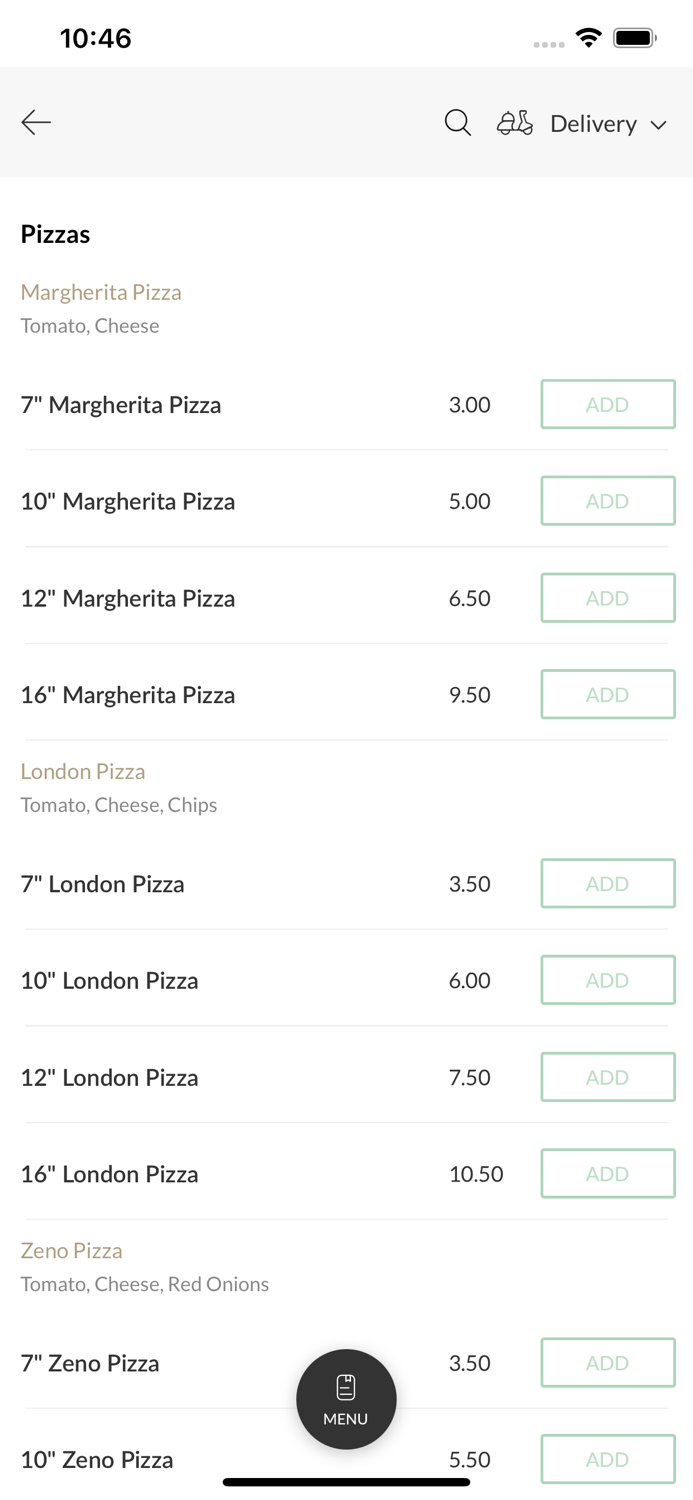Open the London Pizza section
693x1500 pixels.
[x=83, y=771]
